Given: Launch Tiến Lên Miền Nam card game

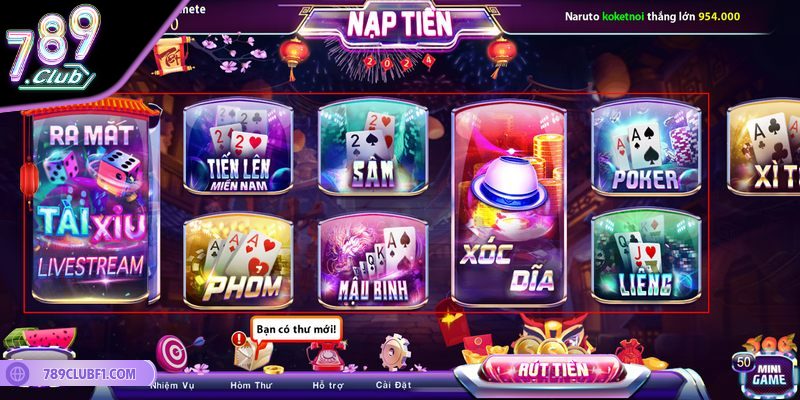Looking at the screenshot, I should click(238, 147).
